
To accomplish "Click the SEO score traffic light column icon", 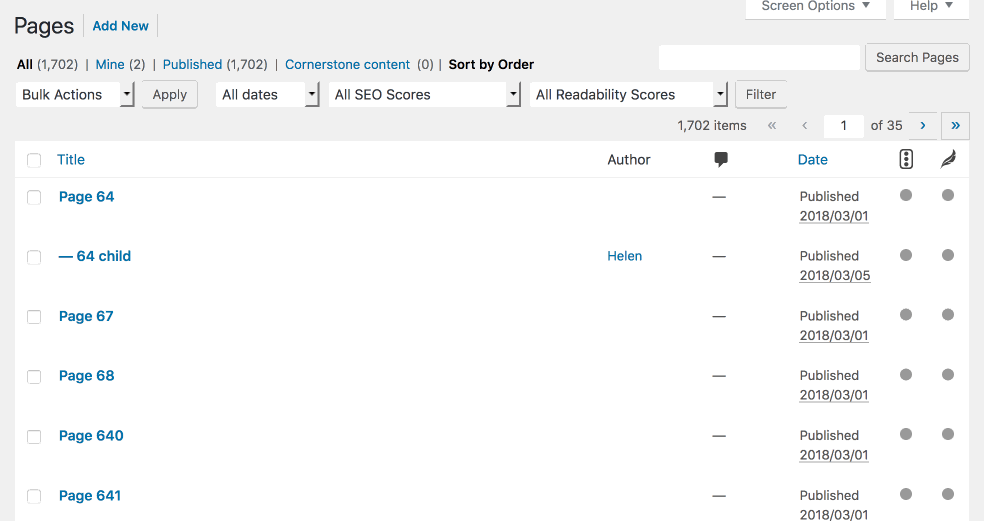I will coord(906,159).
